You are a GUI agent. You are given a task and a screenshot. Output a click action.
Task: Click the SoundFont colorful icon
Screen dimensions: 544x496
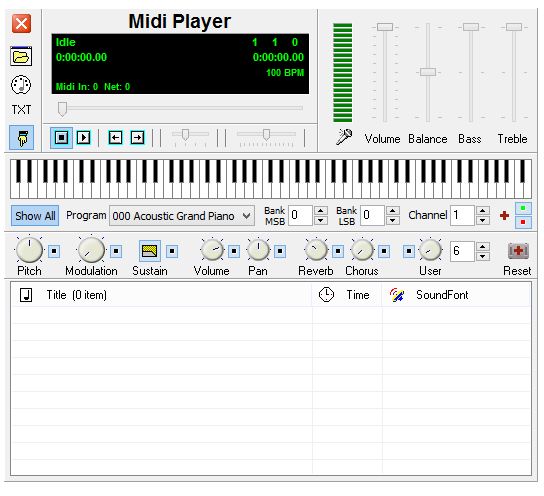(x=397, y=295)
